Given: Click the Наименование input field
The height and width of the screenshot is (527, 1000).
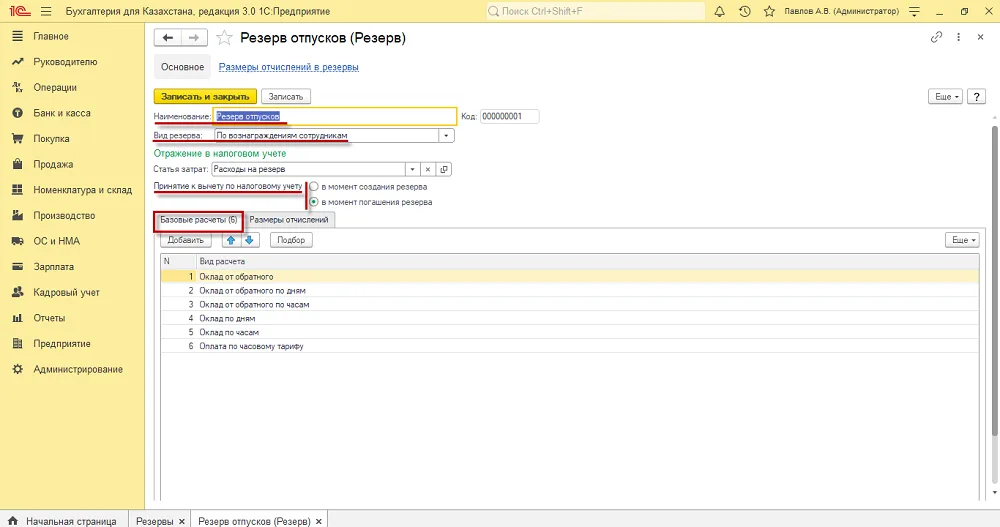Looking at the screenshot, I should [335, 116].
